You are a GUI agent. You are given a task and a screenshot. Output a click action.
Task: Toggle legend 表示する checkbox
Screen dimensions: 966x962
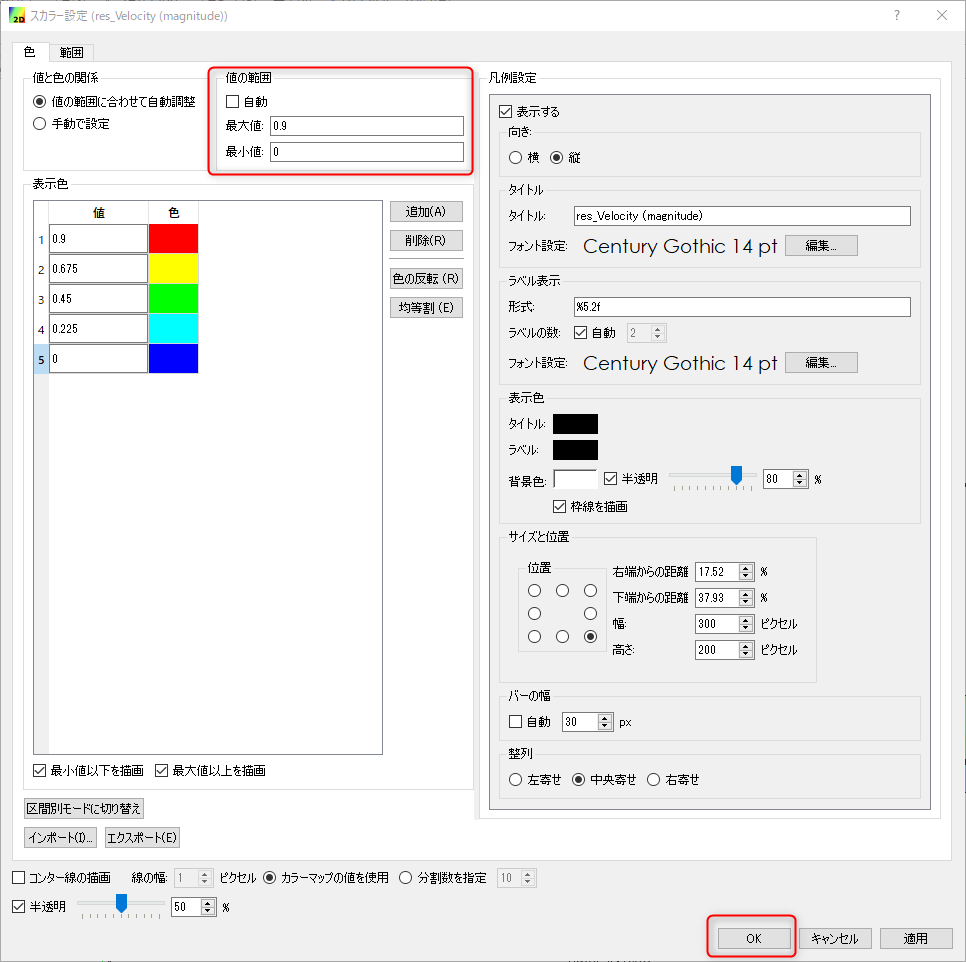click(x=506, y=111)
